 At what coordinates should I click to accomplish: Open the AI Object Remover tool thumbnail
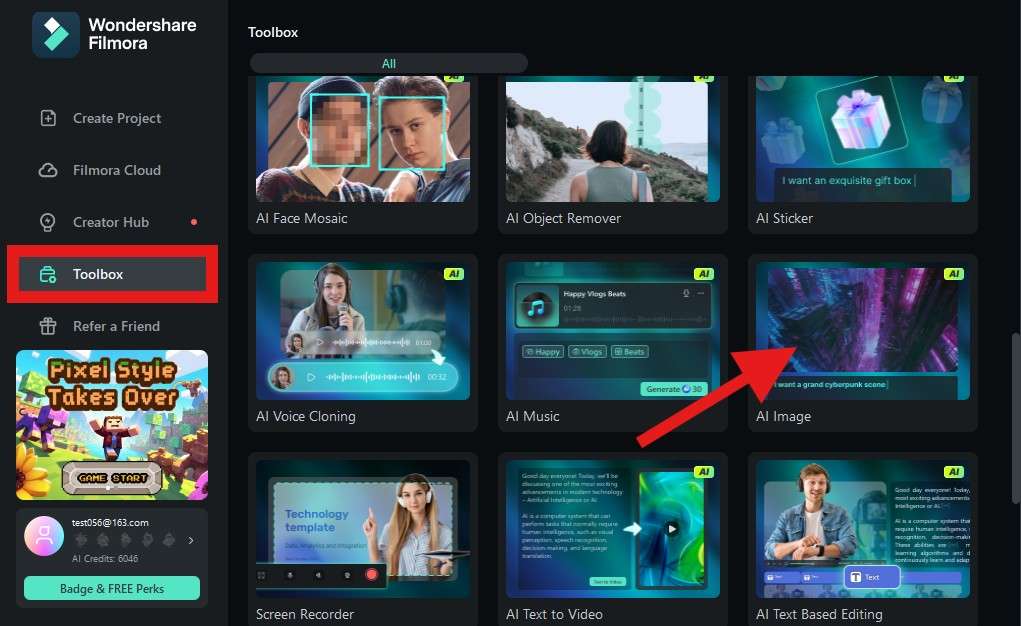click(613, 139)
